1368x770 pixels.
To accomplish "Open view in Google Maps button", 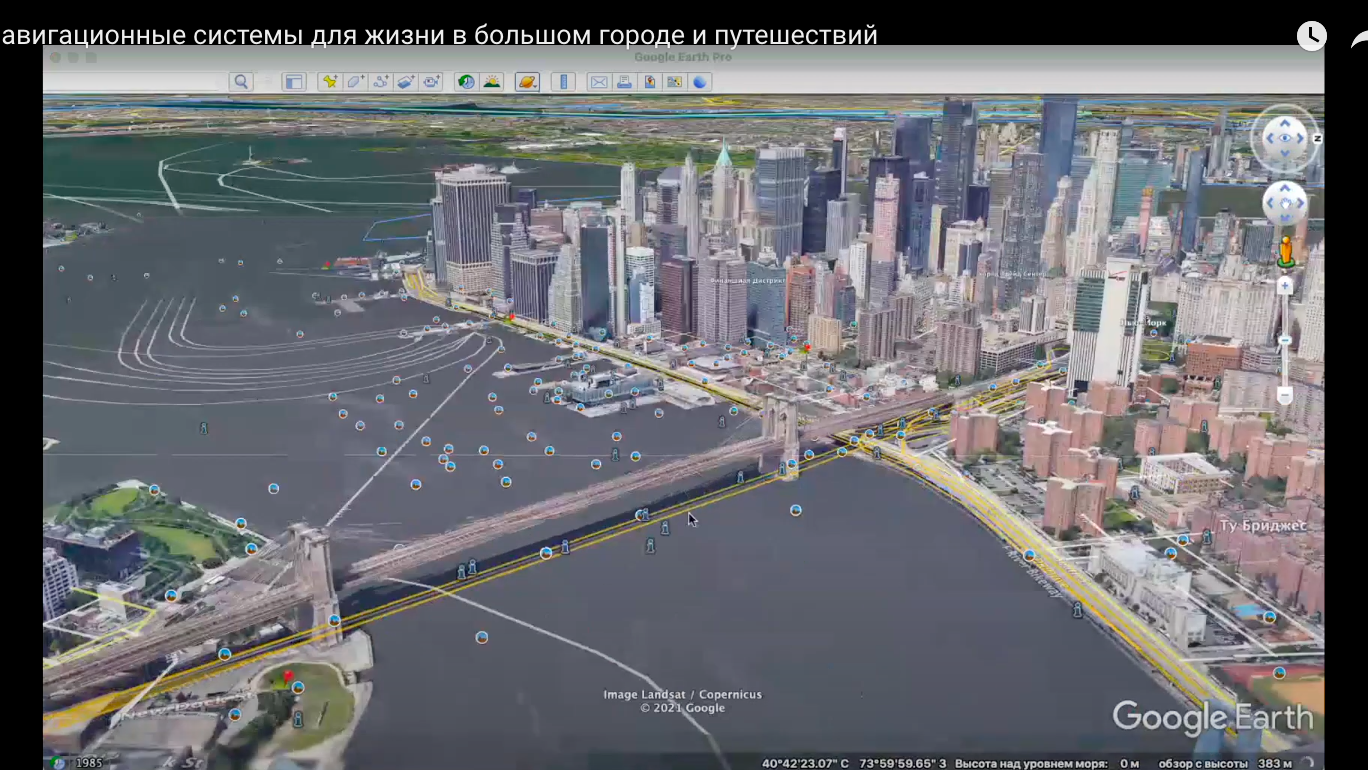I will [675, 82].
